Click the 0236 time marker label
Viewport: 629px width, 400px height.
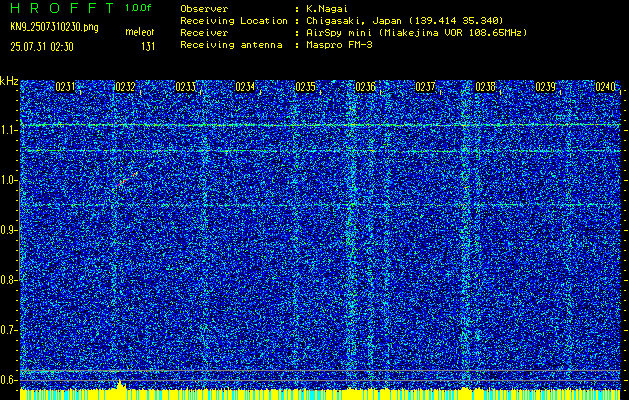(365, 87)
